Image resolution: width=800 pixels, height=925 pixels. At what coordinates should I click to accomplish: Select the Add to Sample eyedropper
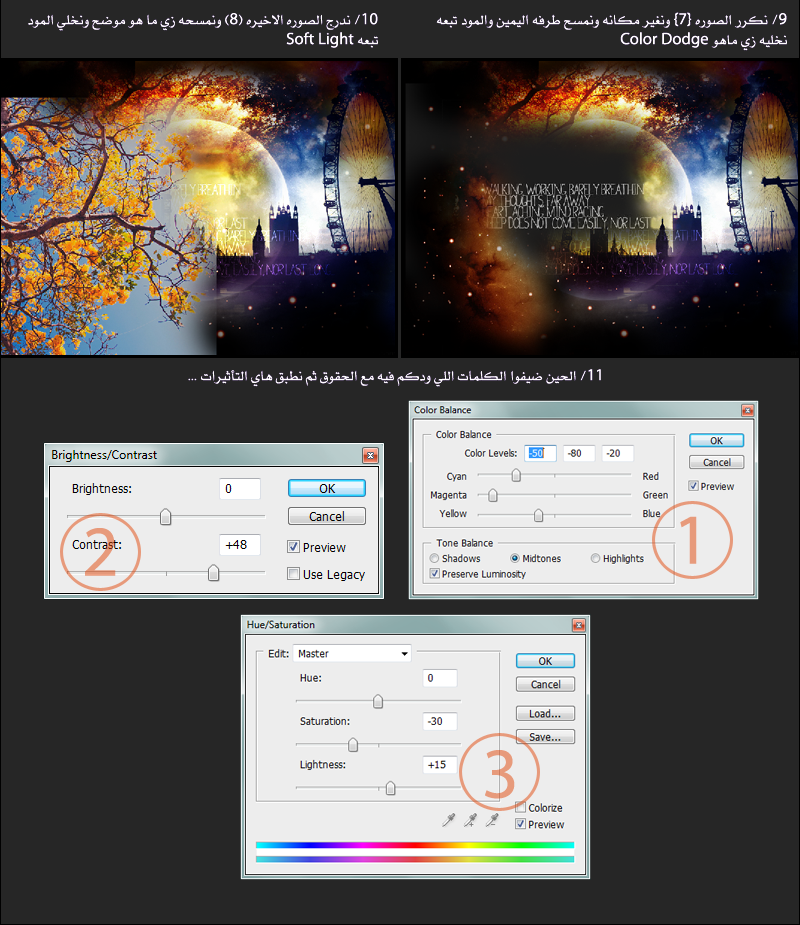pyautogui.click(x=470, y=820)
